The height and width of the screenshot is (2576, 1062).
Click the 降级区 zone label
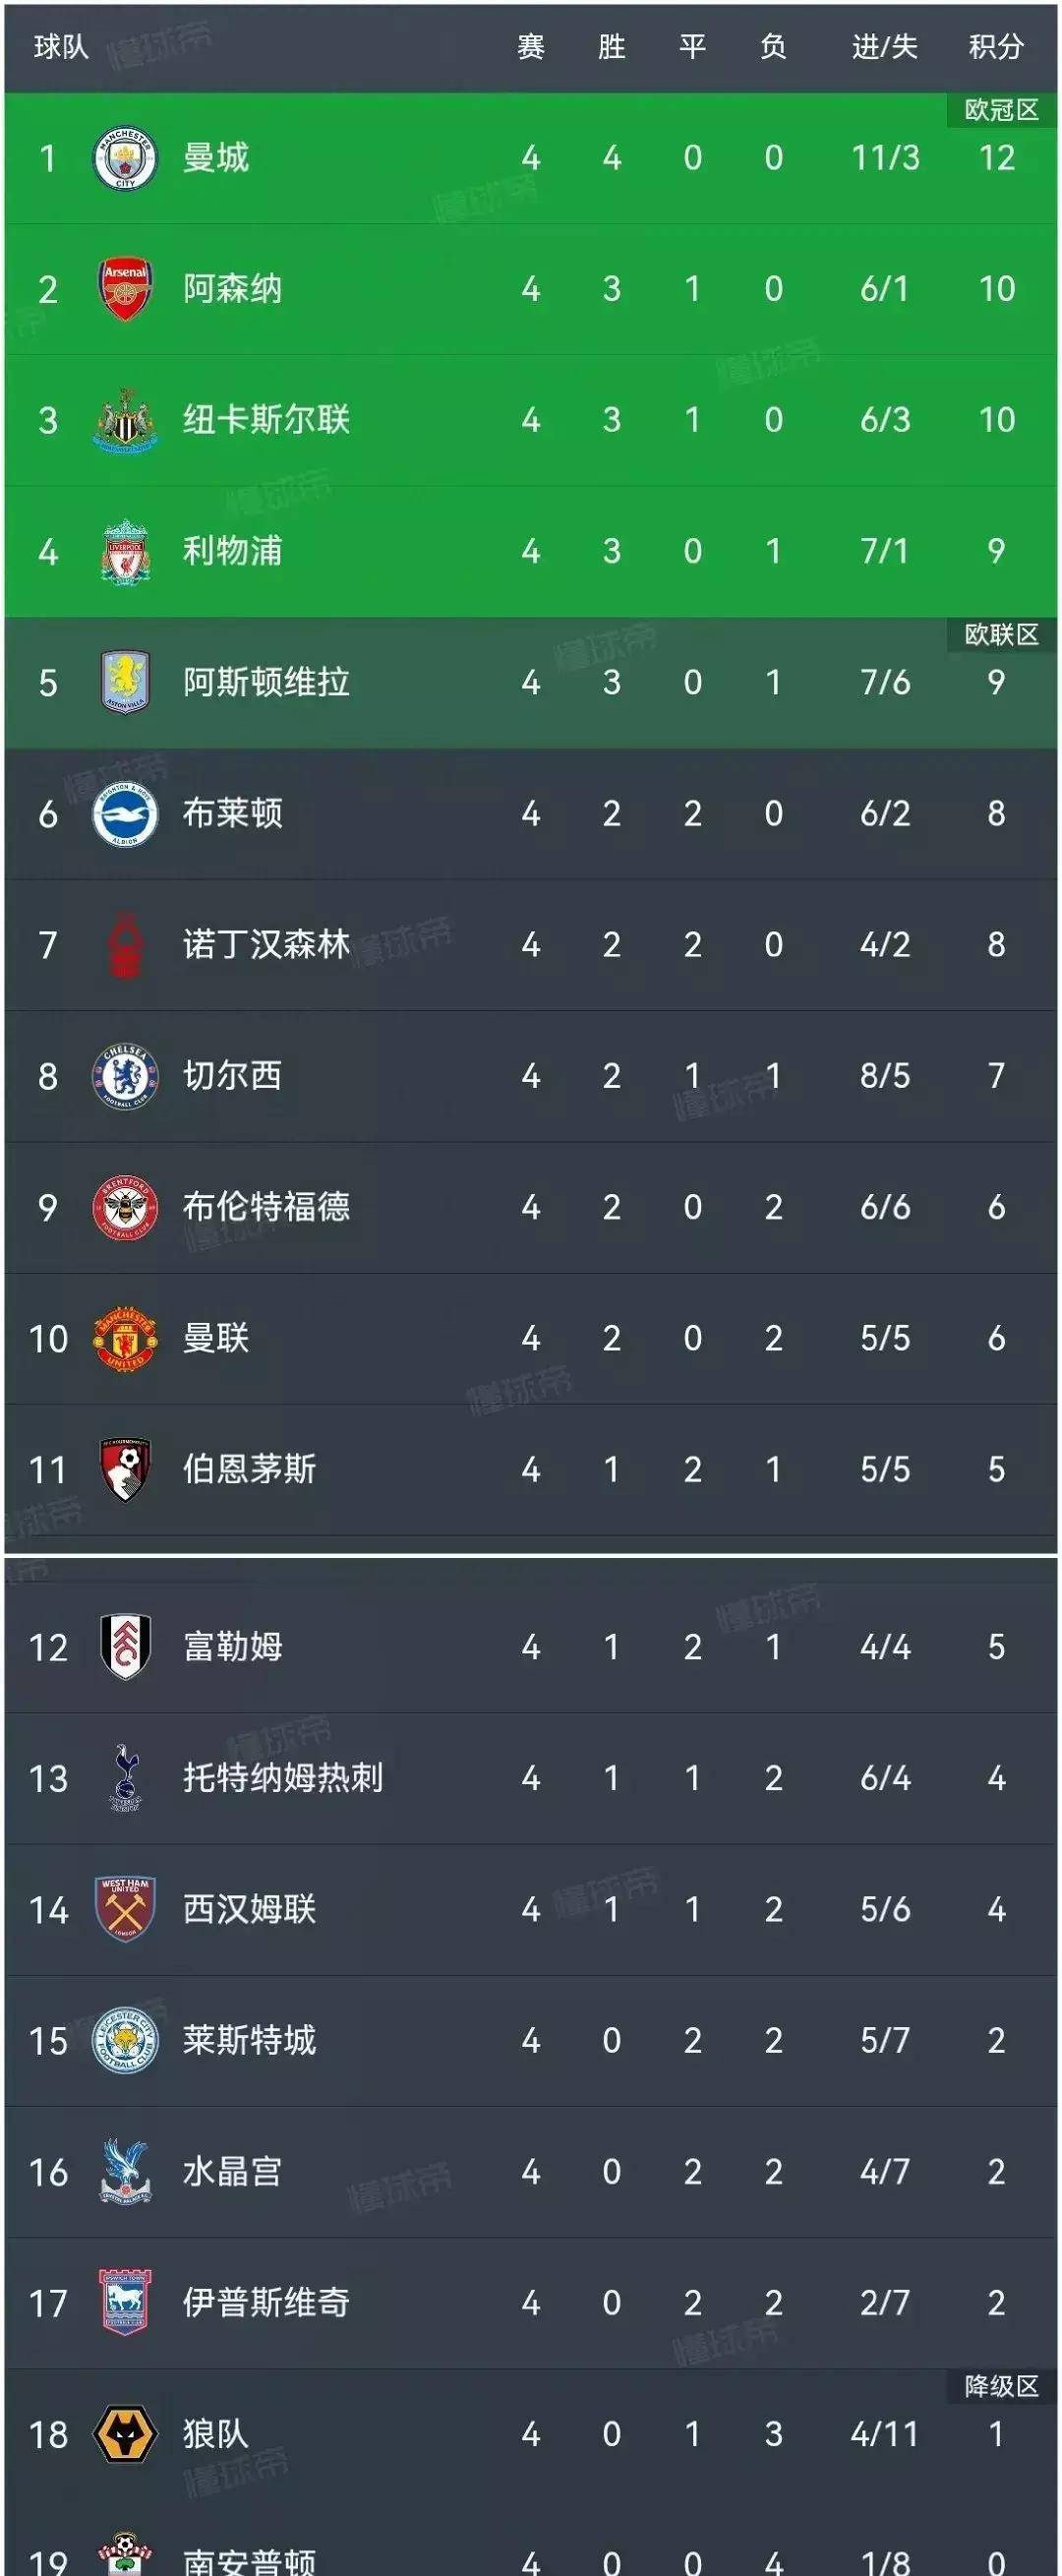[x=1001, y=2387]
